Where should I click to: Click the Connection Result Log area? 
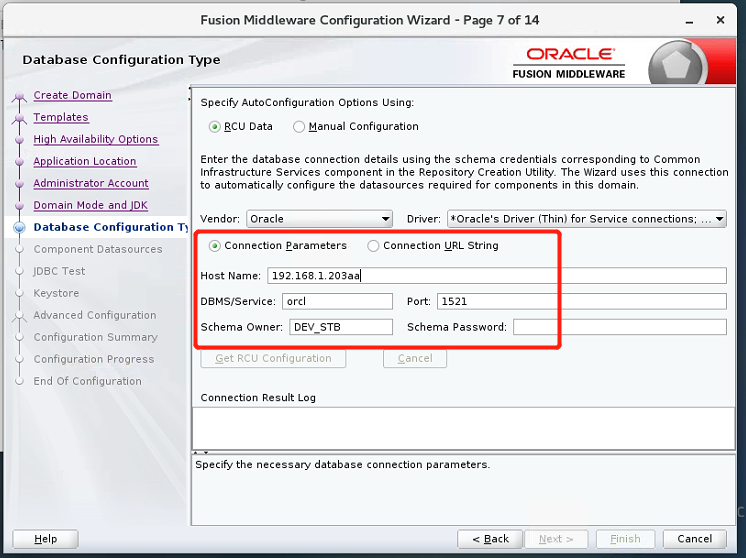pyautogui.click(x=464, y=428)
